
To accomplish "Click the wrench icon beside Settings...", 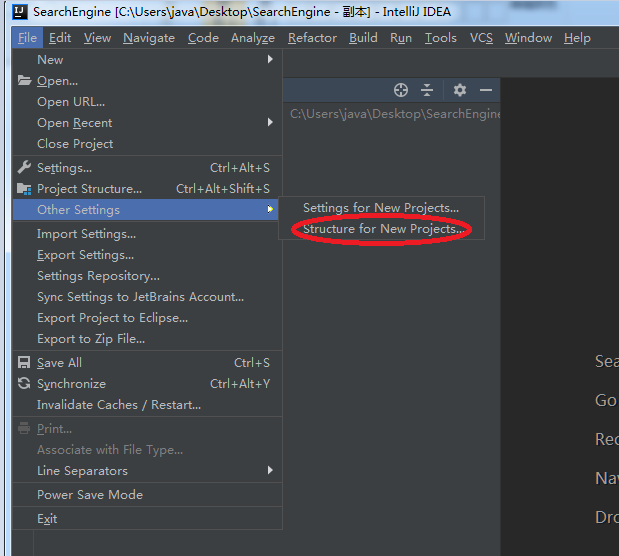I will pyautogui.click(x=24, y=167).
